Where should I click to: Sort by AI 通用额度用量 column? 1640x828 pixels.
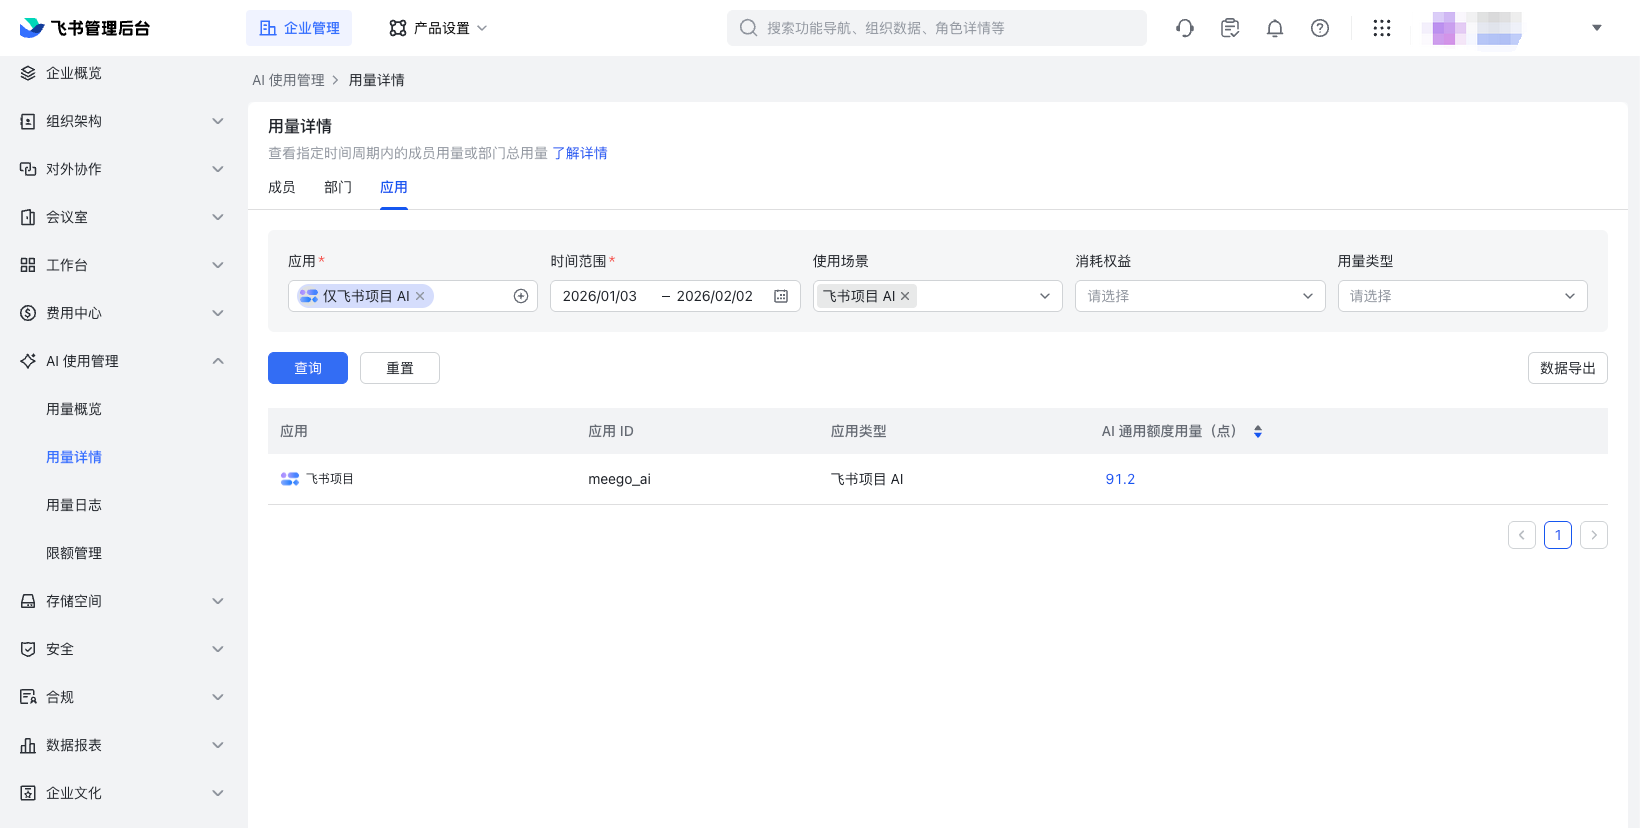[x=1258, y=432]
